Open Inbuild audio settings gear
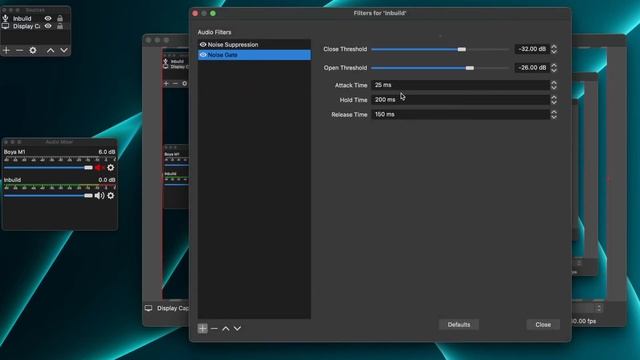The height and width of the screenshot is (360, 640). 111,196
